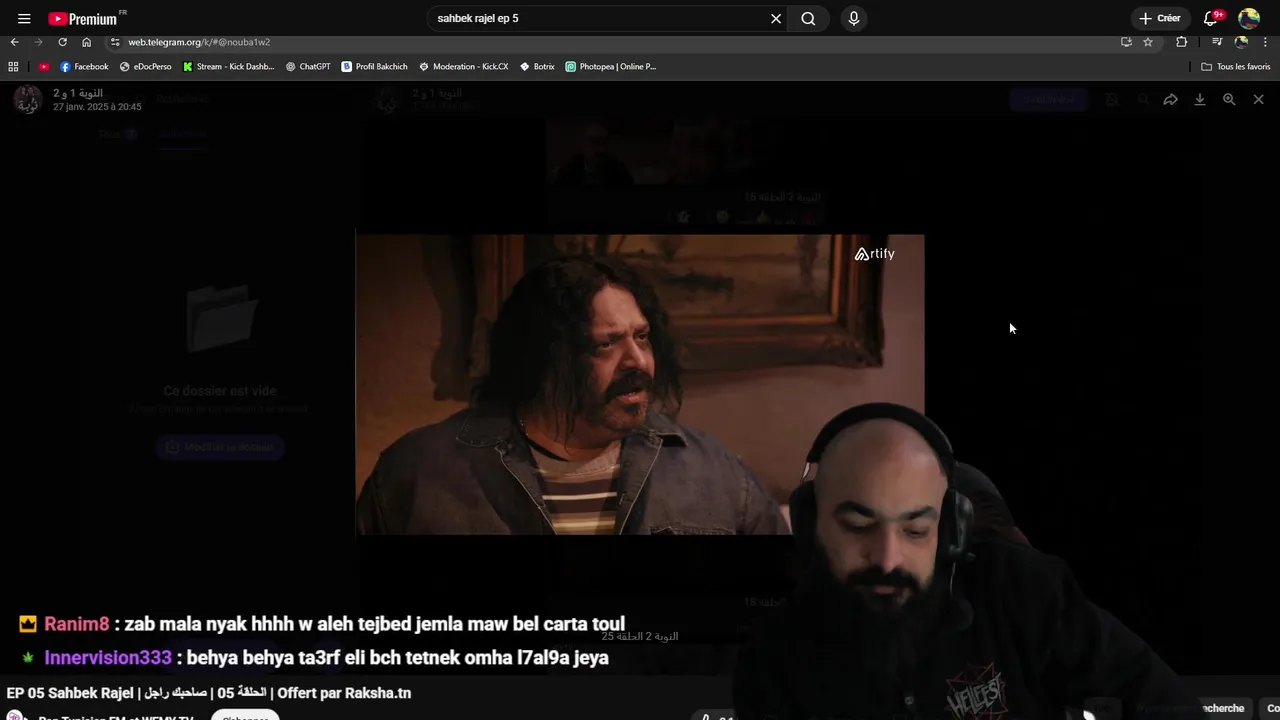Viewport: 1280px width, 720px height.
Task: Install the Telegram web app icon
Action: pos(1126,42)
